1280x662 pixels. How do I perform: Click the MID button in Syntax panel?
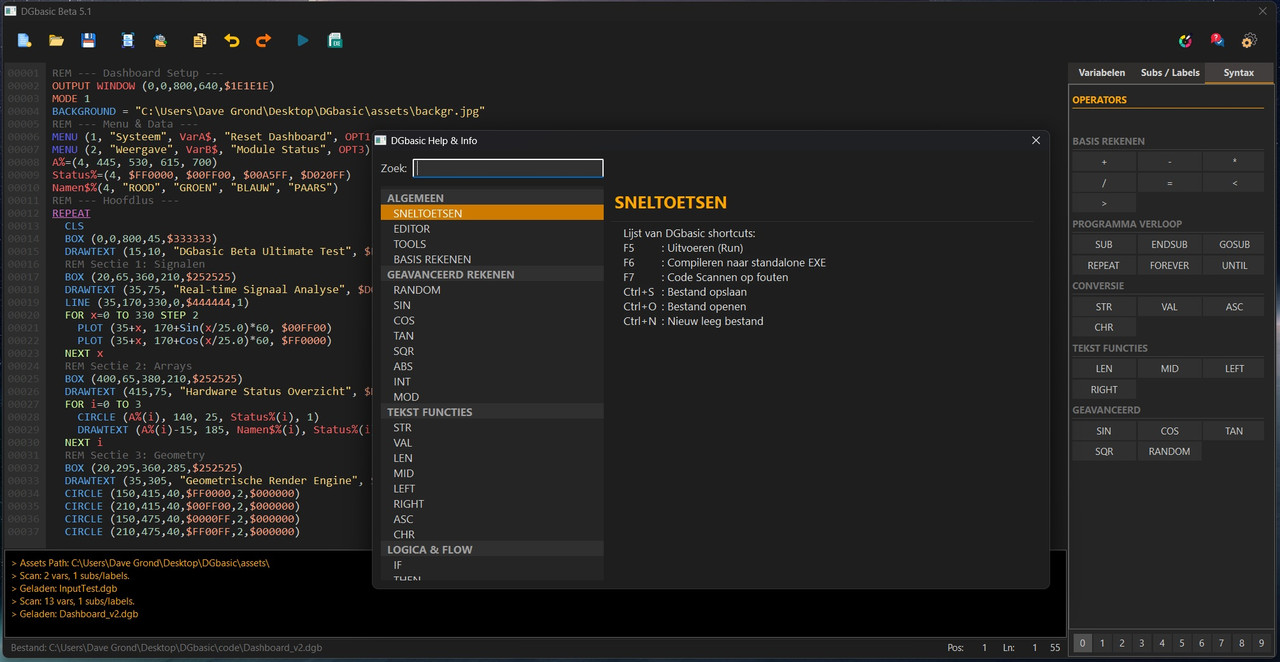1169,369
